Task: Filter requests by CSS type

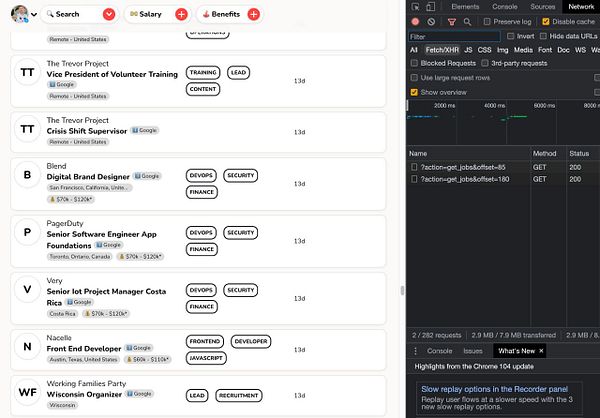Action: (x=484, y=50)
